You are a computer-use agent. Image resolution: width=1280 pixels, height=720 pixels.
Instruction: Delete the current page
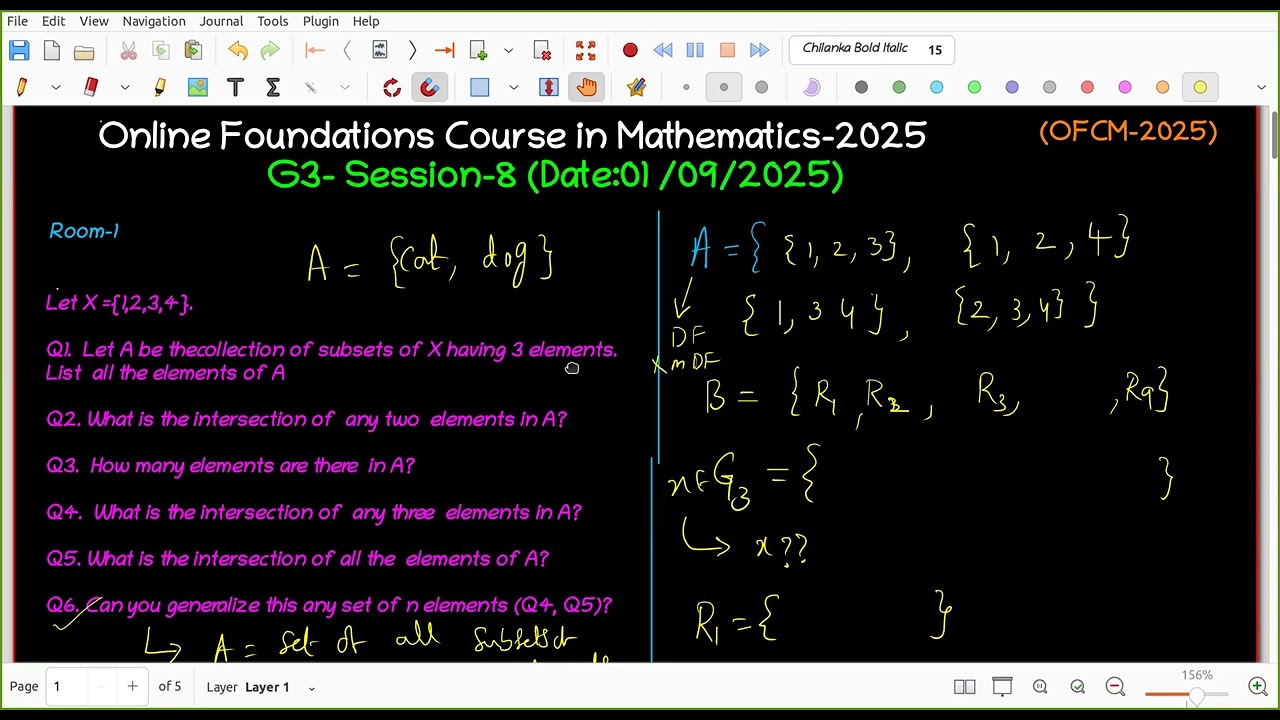[543, 50]
